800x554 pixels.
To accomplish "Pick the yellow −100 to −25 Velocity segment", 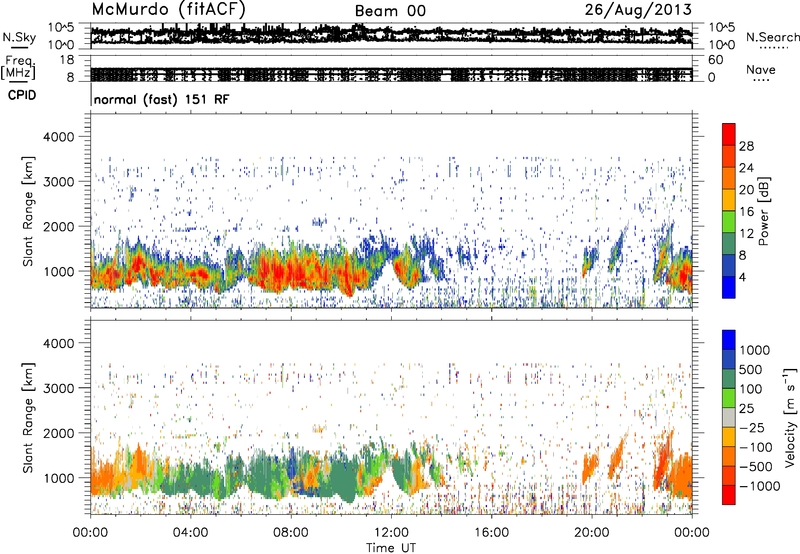I will (729, 437).
